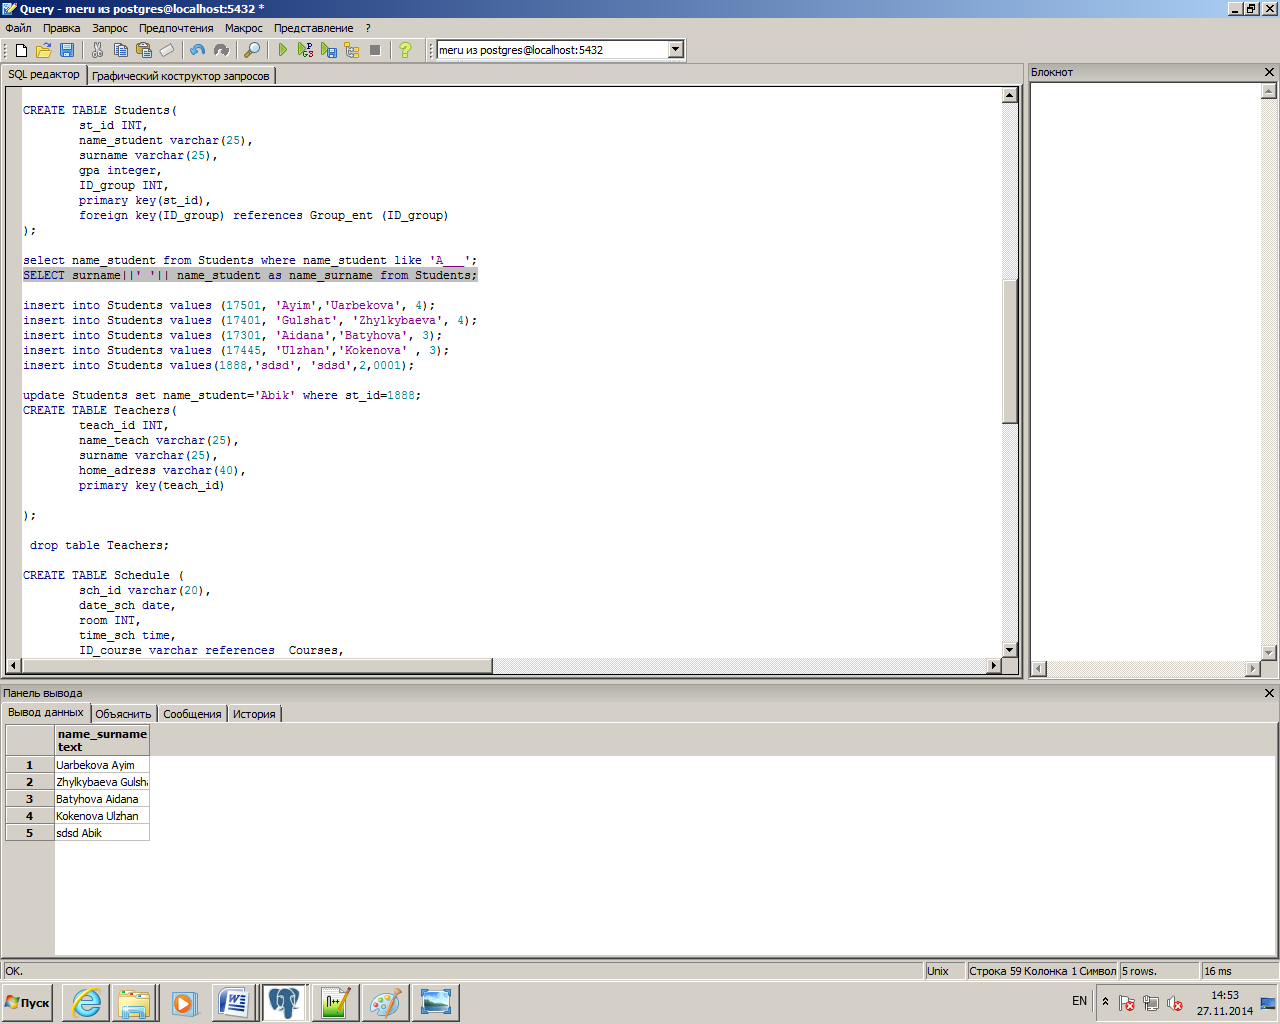Screen dimensions: 1280x1024
Task: Click cell sdsd Abik
Action: (x=102, y=833)
